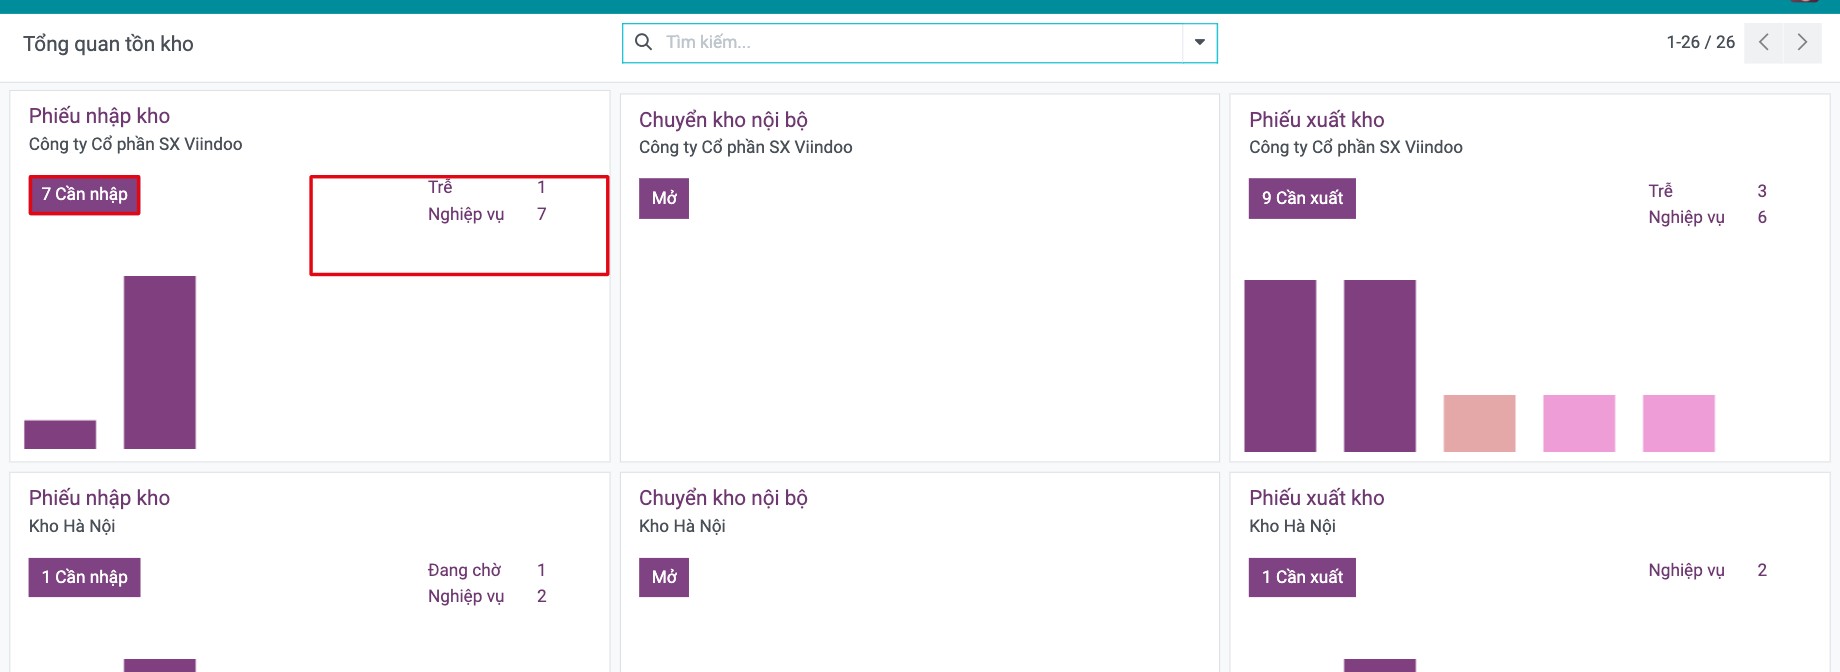Click the tall bar in Viindoo Phiếu nhập kho chart
Screen dimensions: 1840x672
160,362
